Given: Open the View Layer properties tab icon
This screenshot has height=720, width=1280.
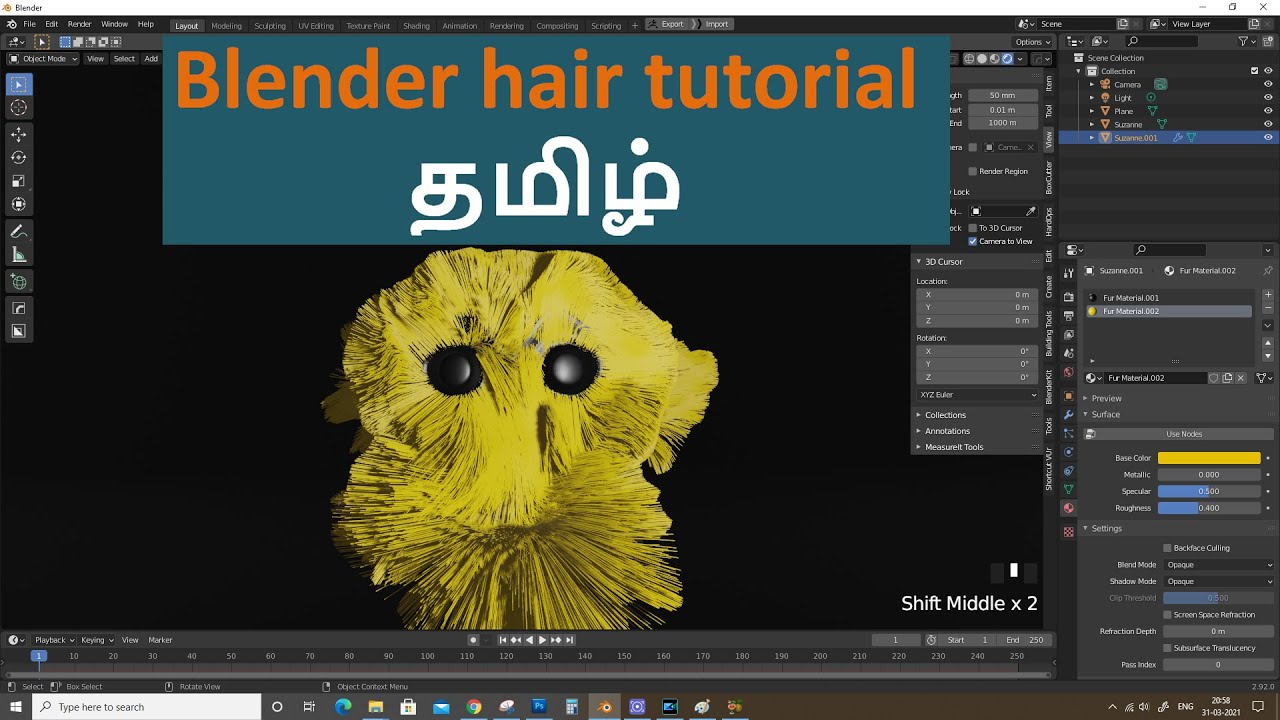Looking at the screenshot, I should coord(1068,335).
